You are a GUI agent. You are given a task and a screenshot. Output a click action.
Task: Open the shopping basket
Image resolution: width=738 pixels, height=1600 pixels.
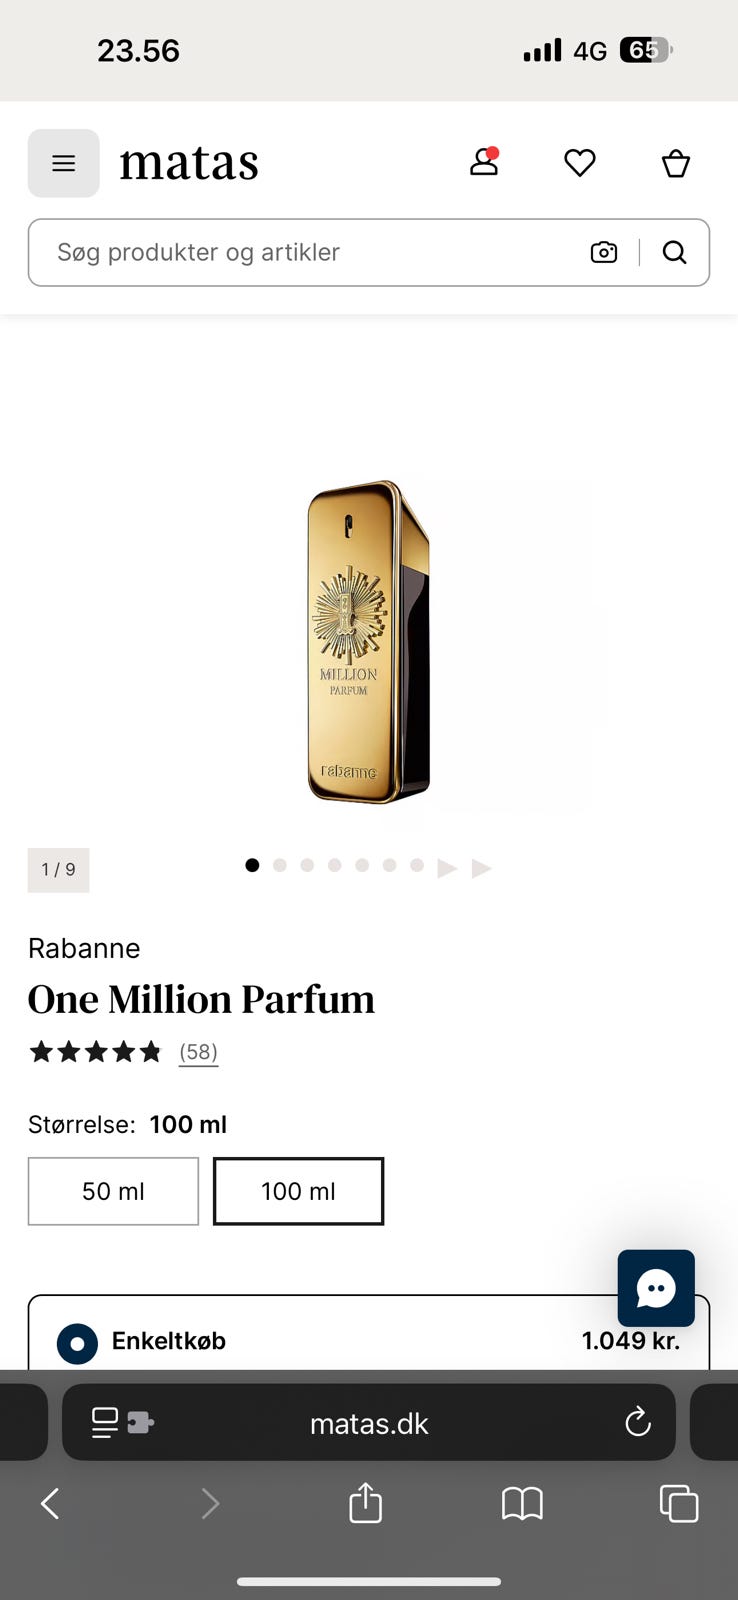pyautogui.click(x=676, y=163)
